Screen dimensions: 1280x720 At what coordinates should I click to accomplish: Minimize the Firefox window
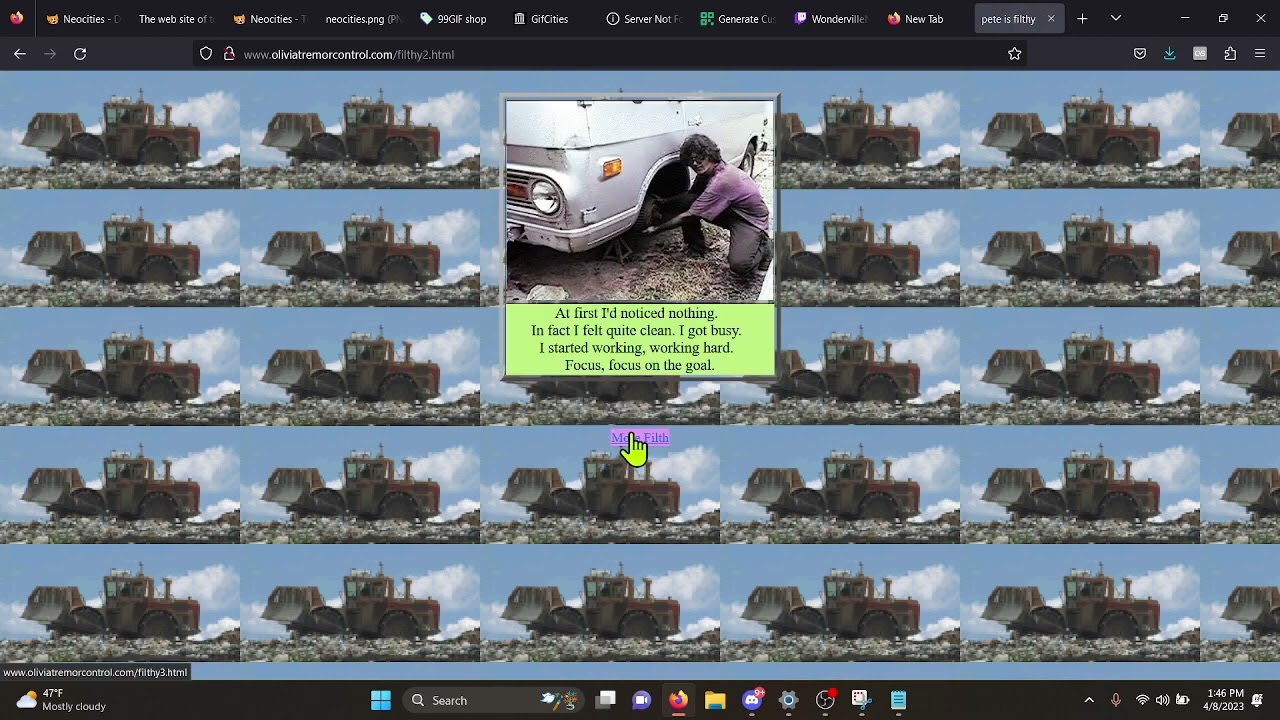click(x=1185, y=18)
